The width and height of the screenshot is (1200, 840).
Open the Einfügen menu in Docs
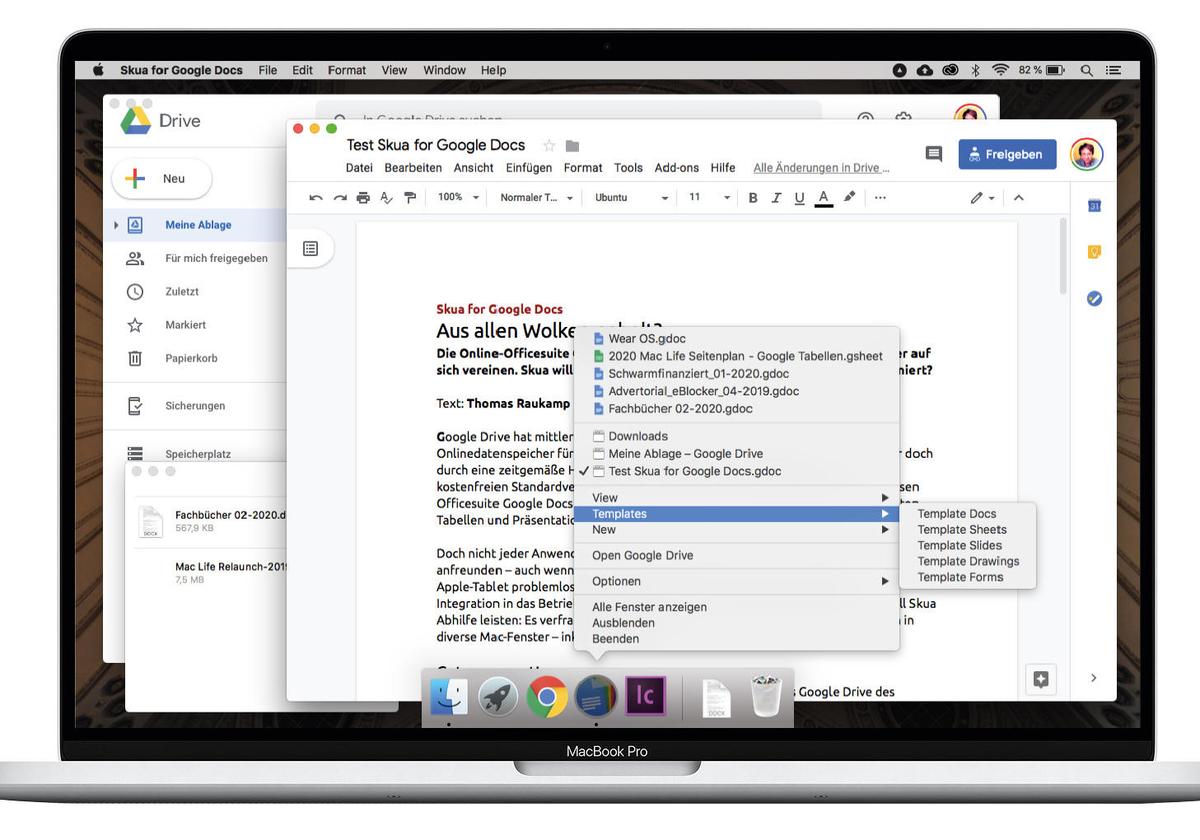pos(529,168)
